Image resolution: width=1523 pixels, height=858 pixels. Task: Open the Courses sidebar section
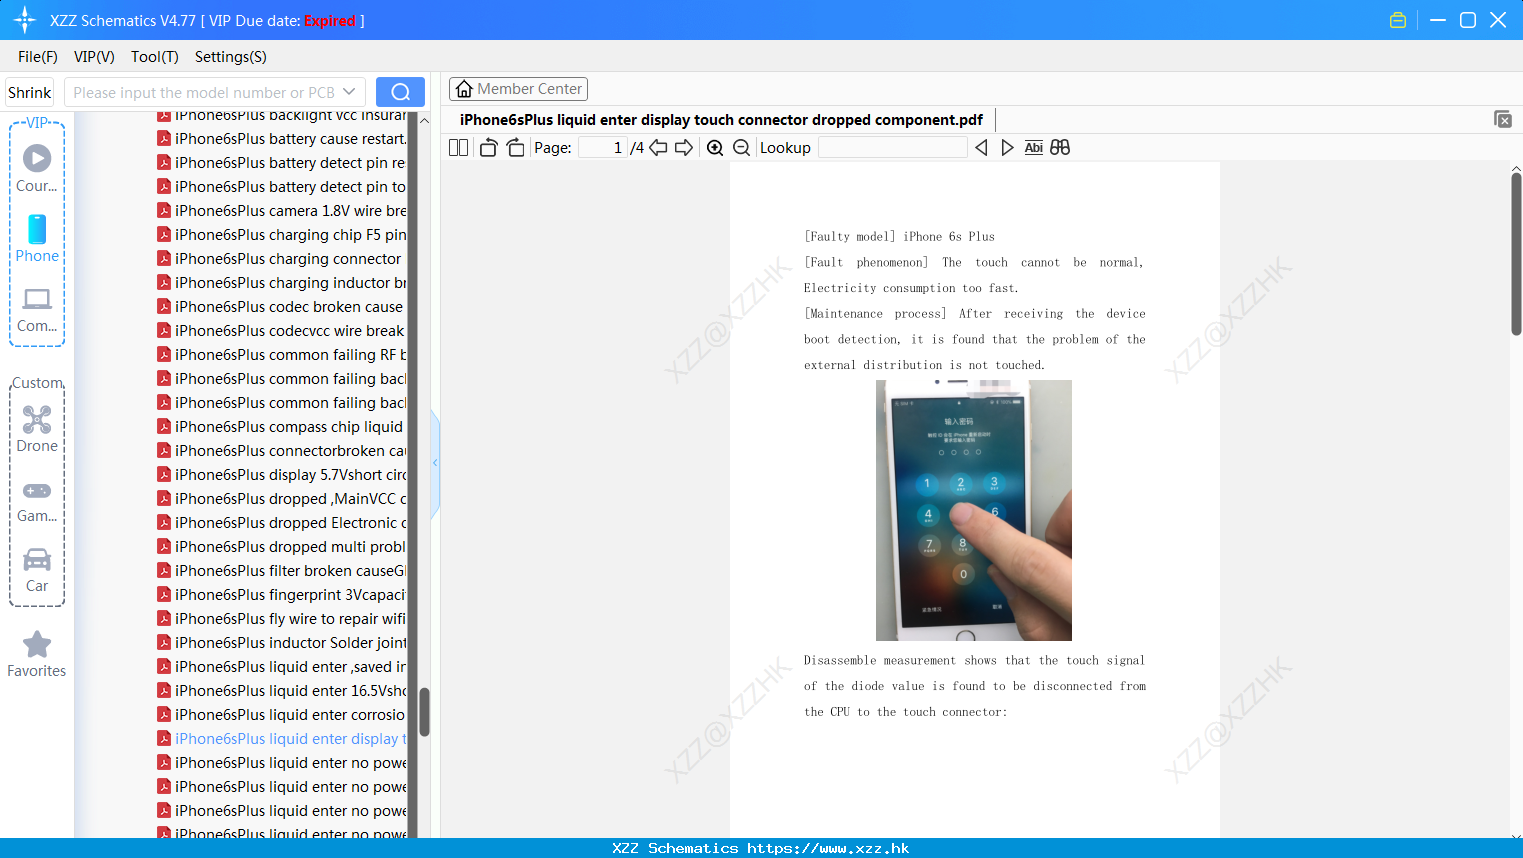[37, 169]
